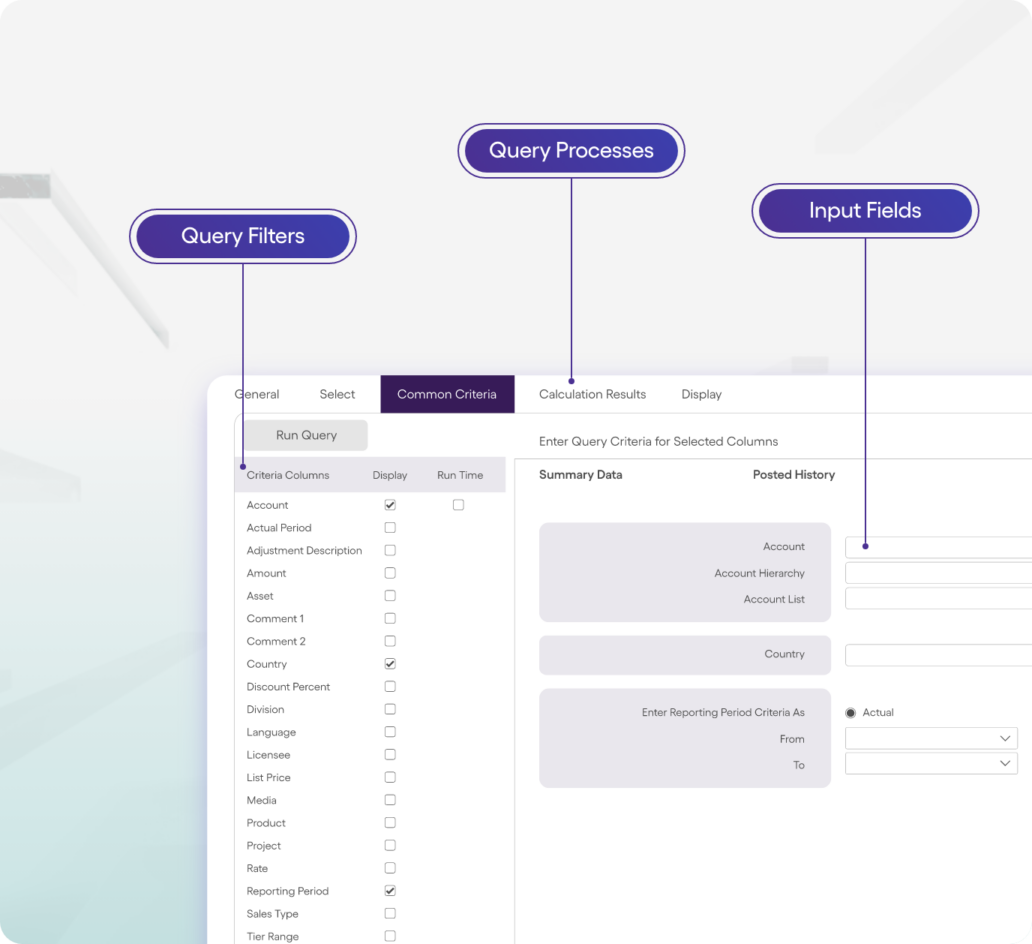This screenshot has height=944, width=1032.
Task: Select the Common Criteria tab
Action: pos(447,394)
